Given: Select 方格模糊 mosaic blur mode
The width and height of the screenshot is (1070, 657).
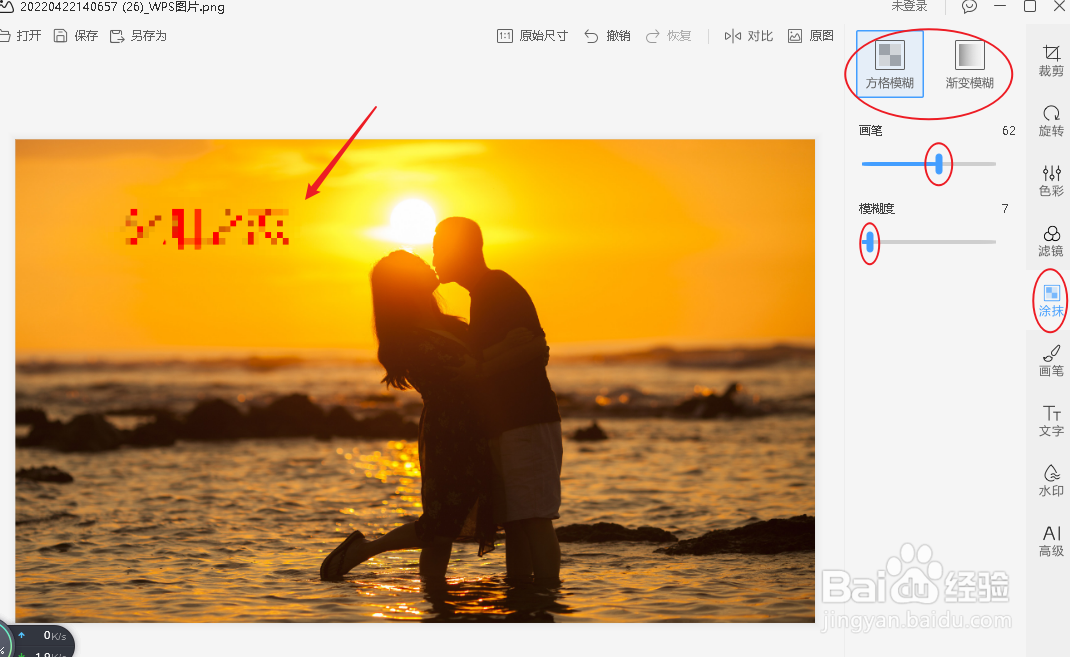Looking at the screenshot, I should coord(890,64).
